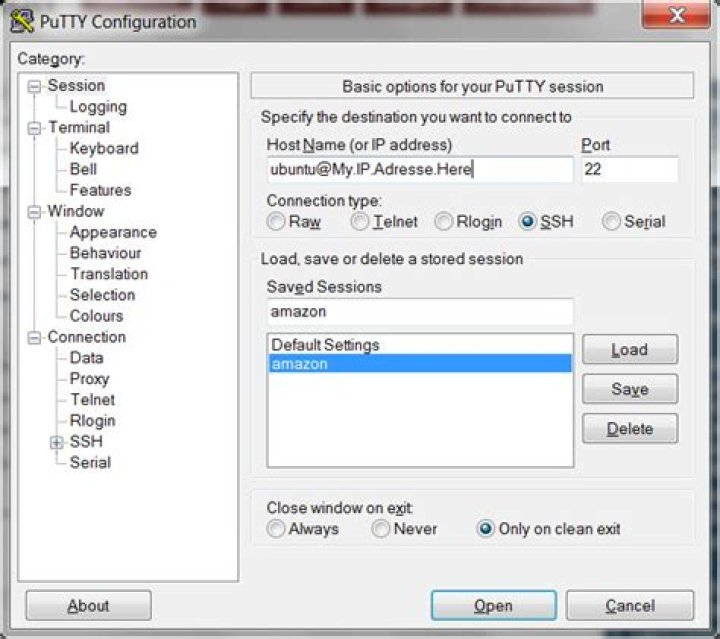
Task: Open the Selection settings category
Action: pos(102,295)
